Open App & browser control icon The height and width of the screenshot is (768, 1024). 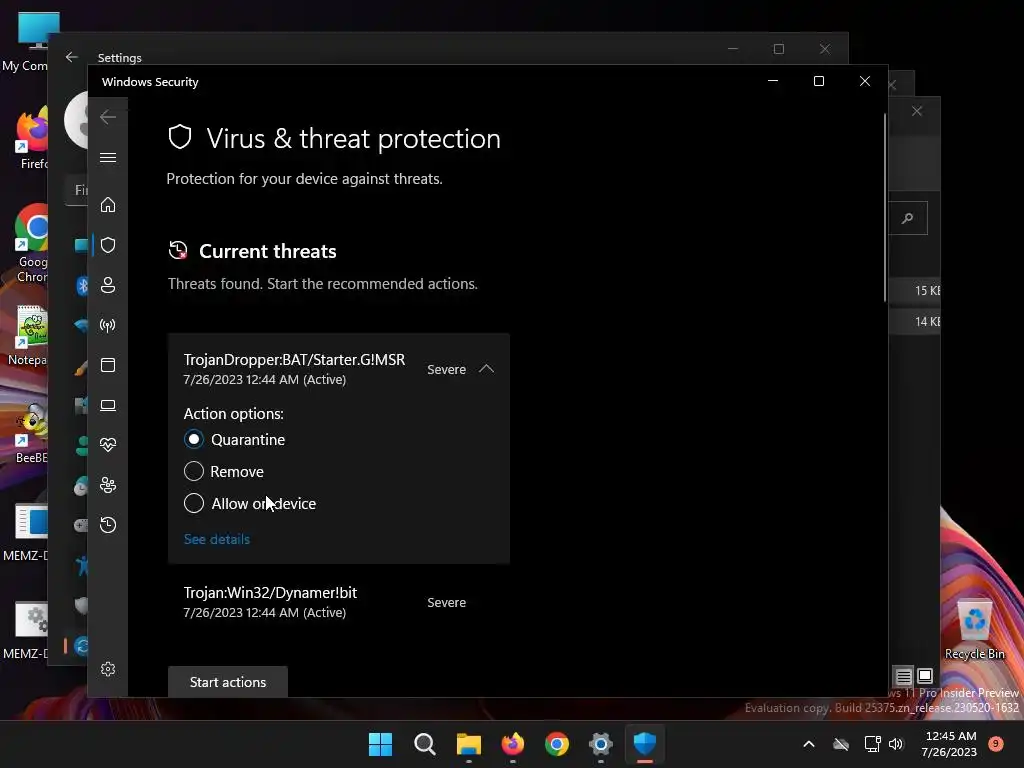pyautogui.click(x=108, y=365)
